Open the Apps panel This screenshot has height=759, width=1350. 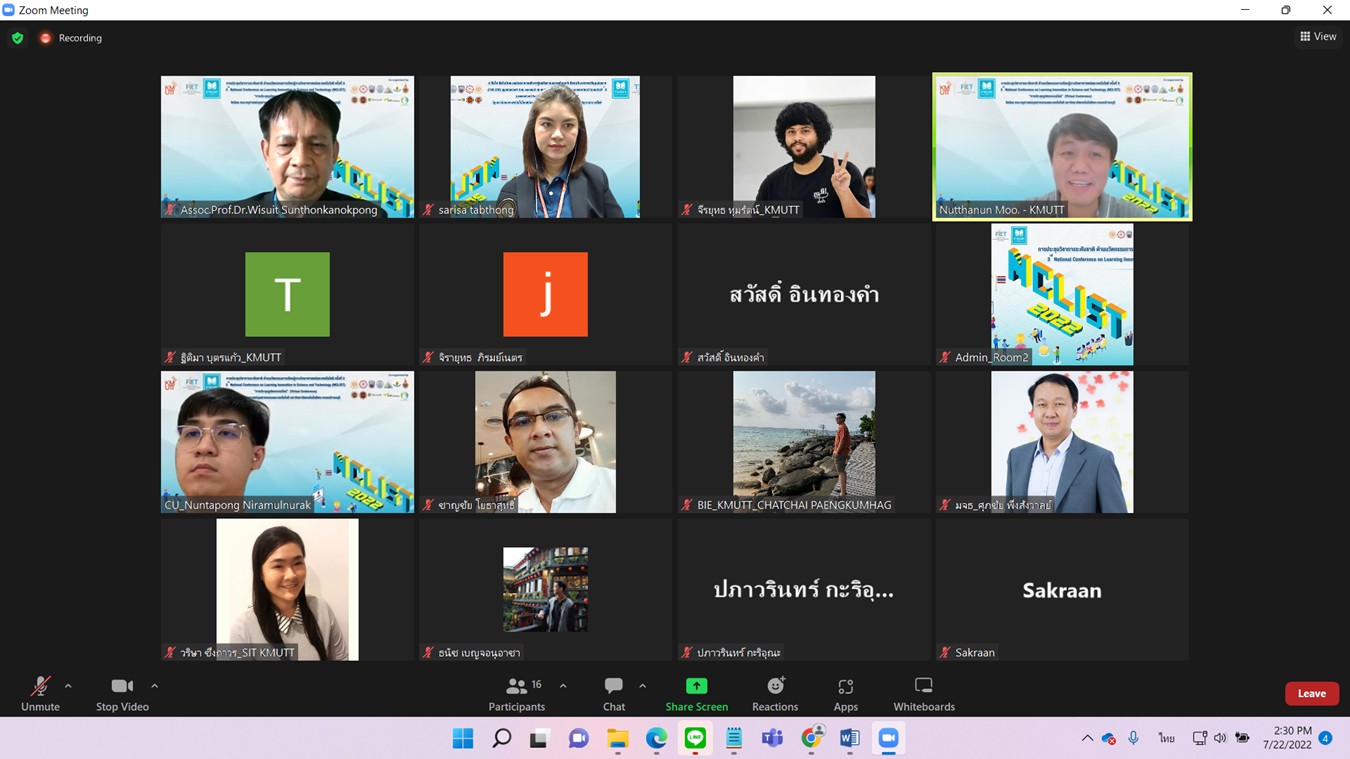(x=846, y=693)
